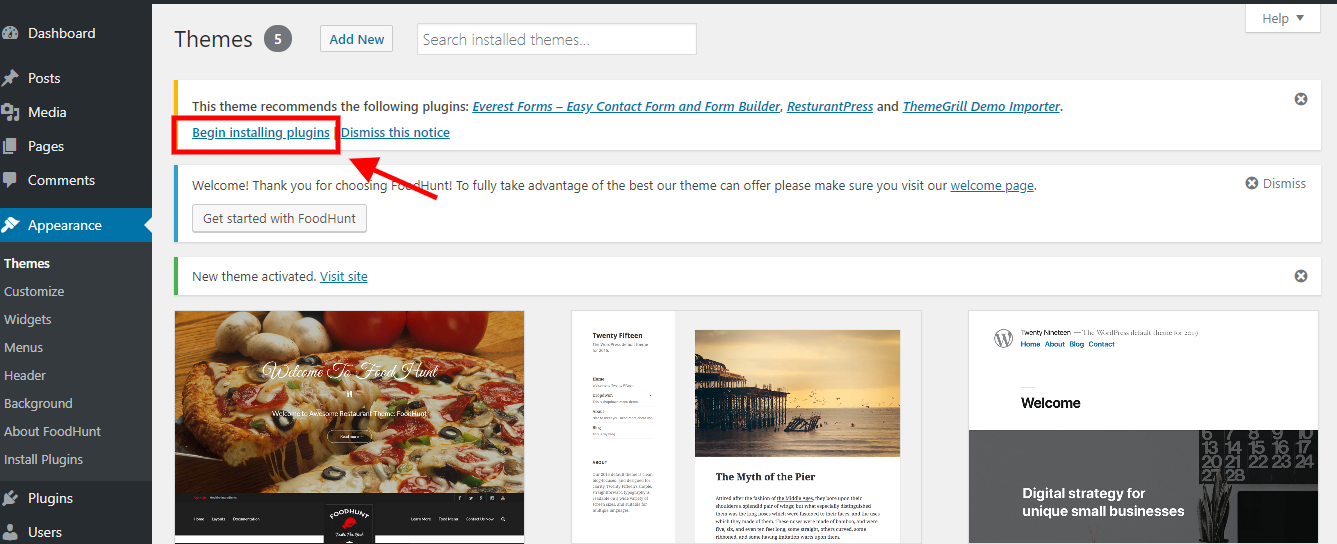Click the Plugins plug icon
Screen dimensions: 1337x544
pyautogui.click(x=11, y=498)
